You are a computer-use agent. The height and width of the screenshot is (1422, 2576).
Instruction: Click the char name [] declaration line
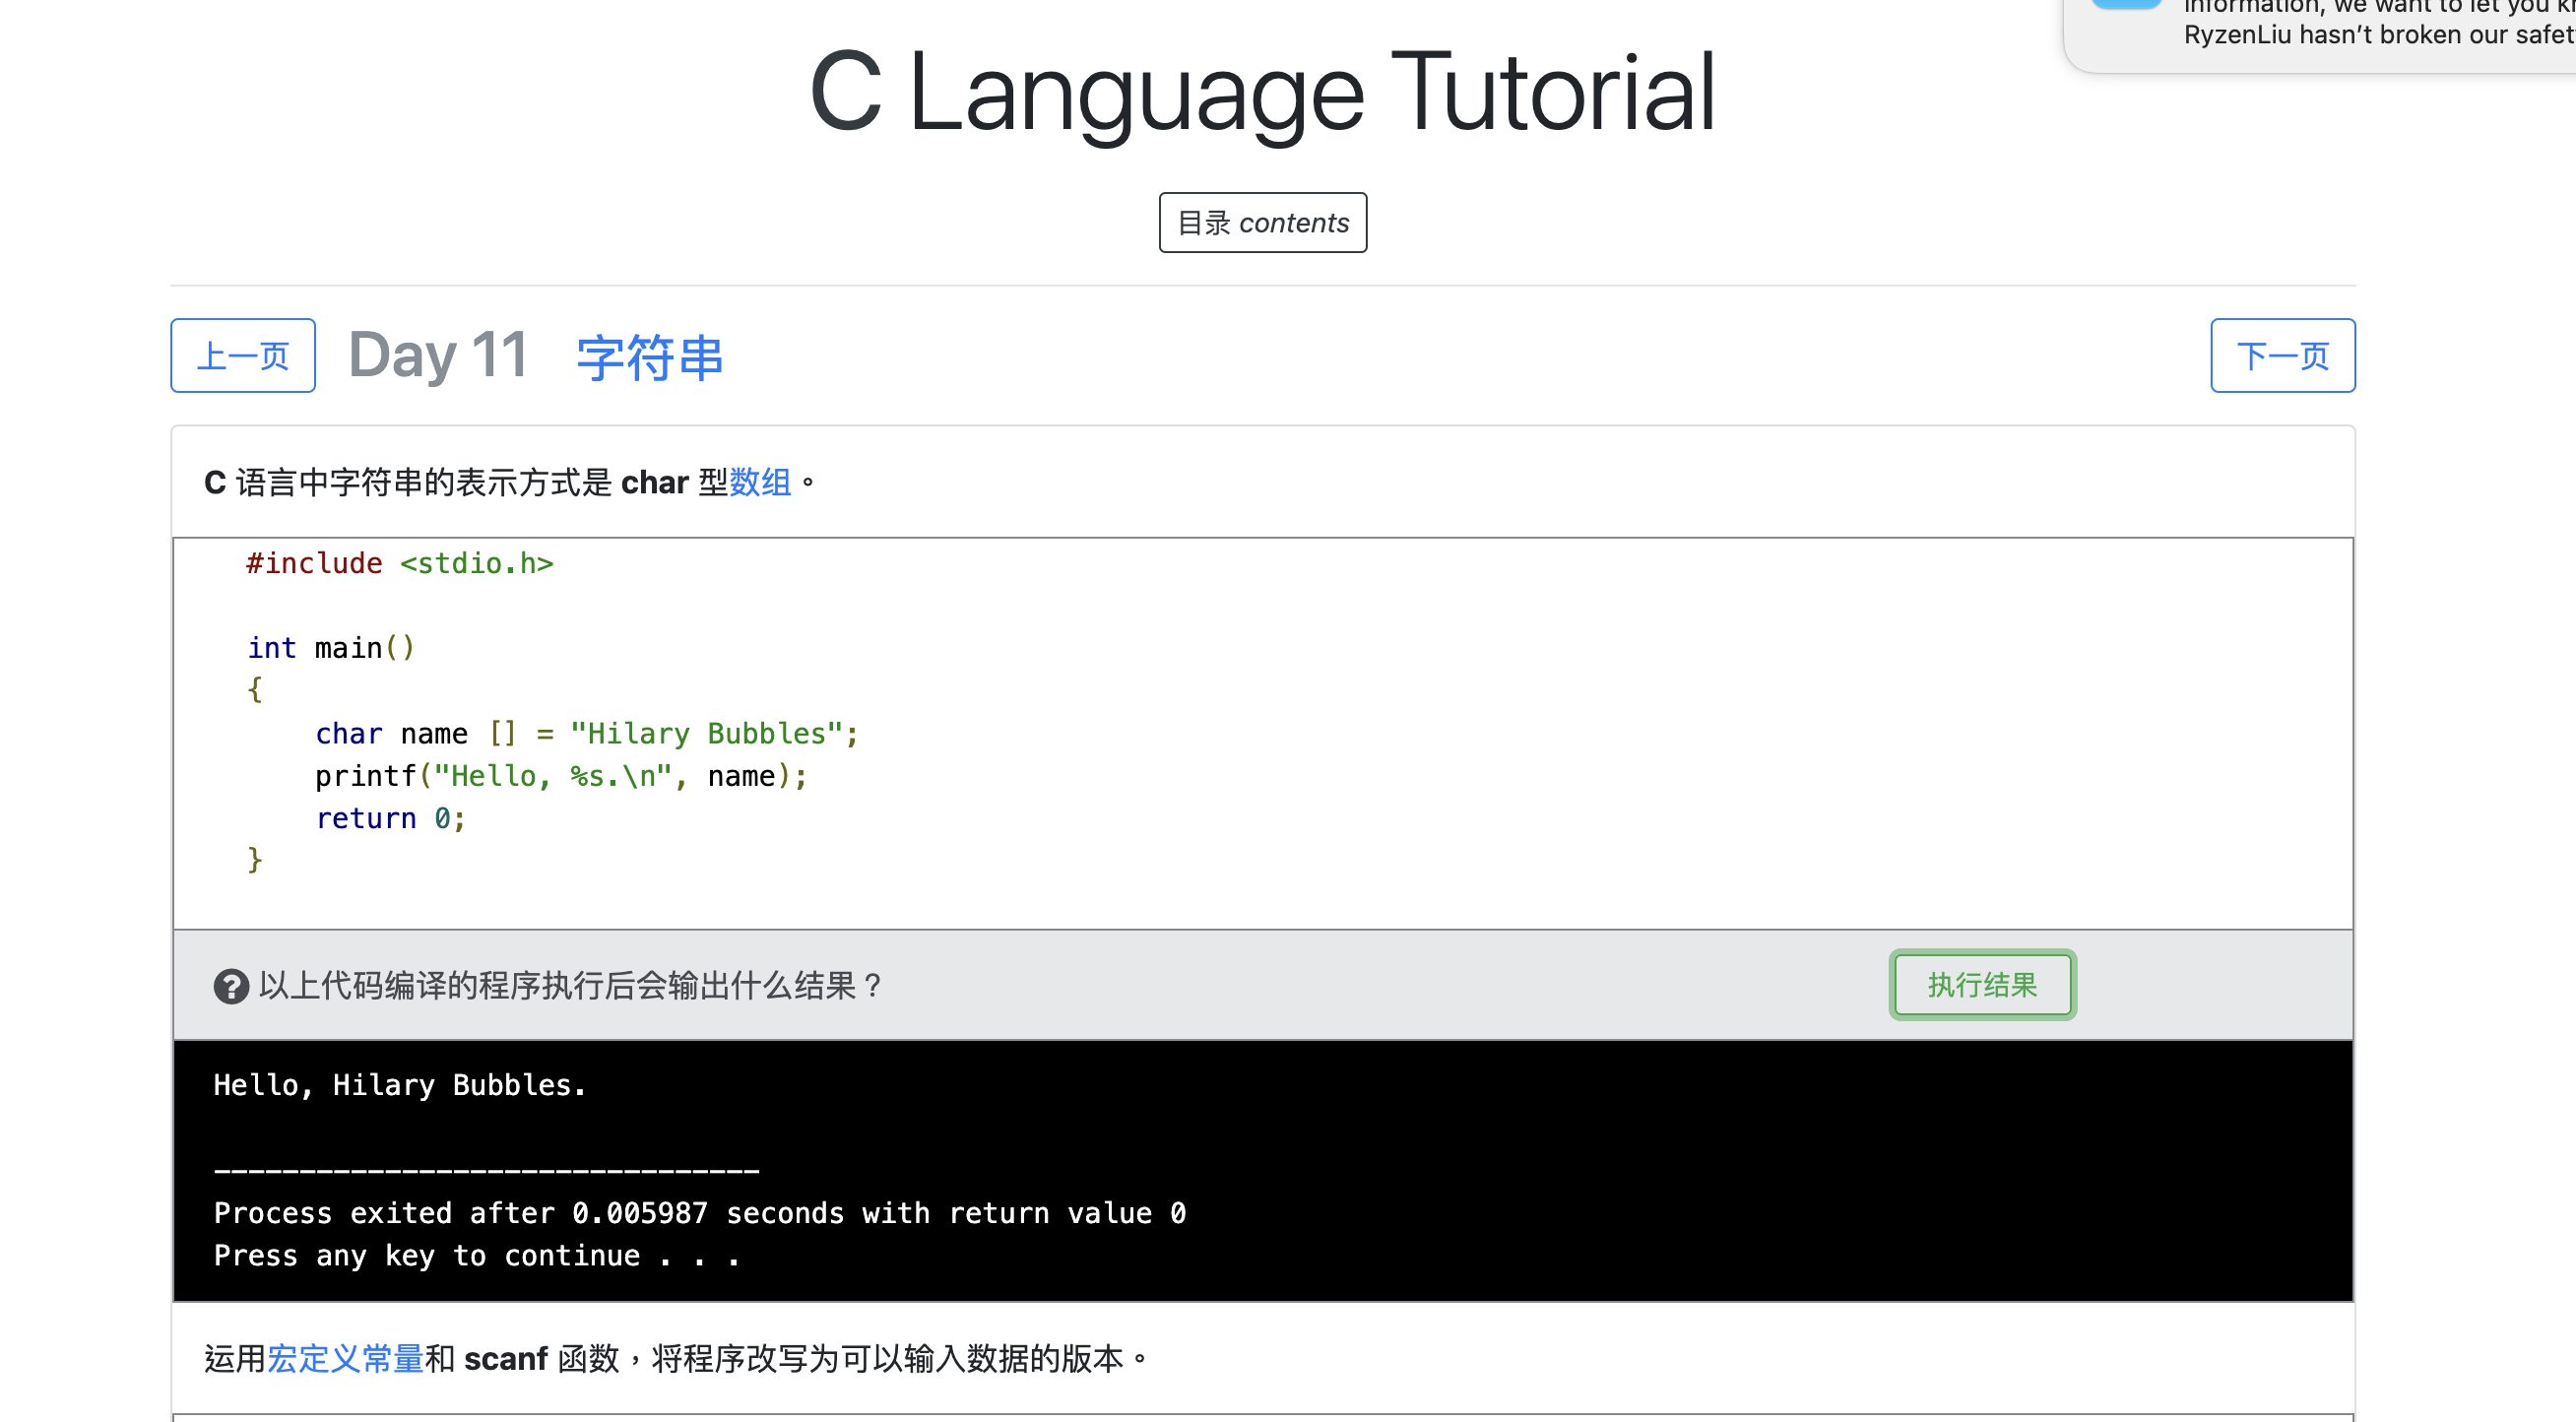[x=587, y=733]
